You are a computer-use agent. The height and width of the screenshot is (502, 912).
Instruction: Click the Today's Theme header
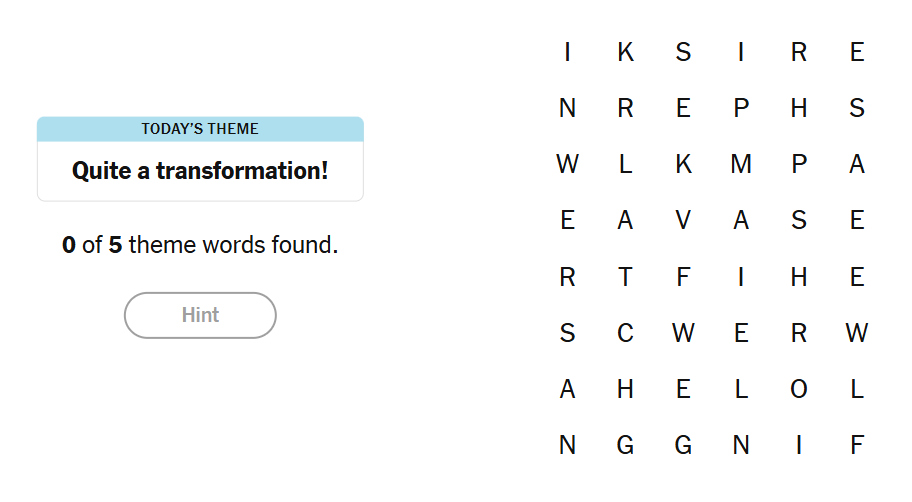(200, 129)
